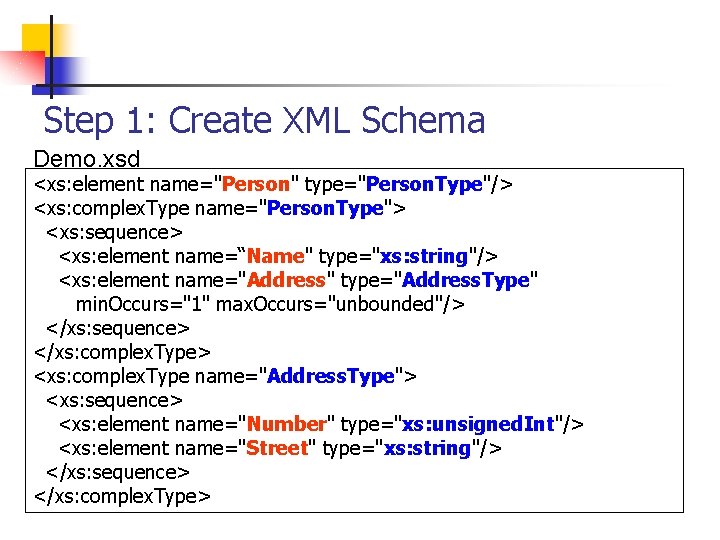Select the red "Street" element name

[277, 448]
